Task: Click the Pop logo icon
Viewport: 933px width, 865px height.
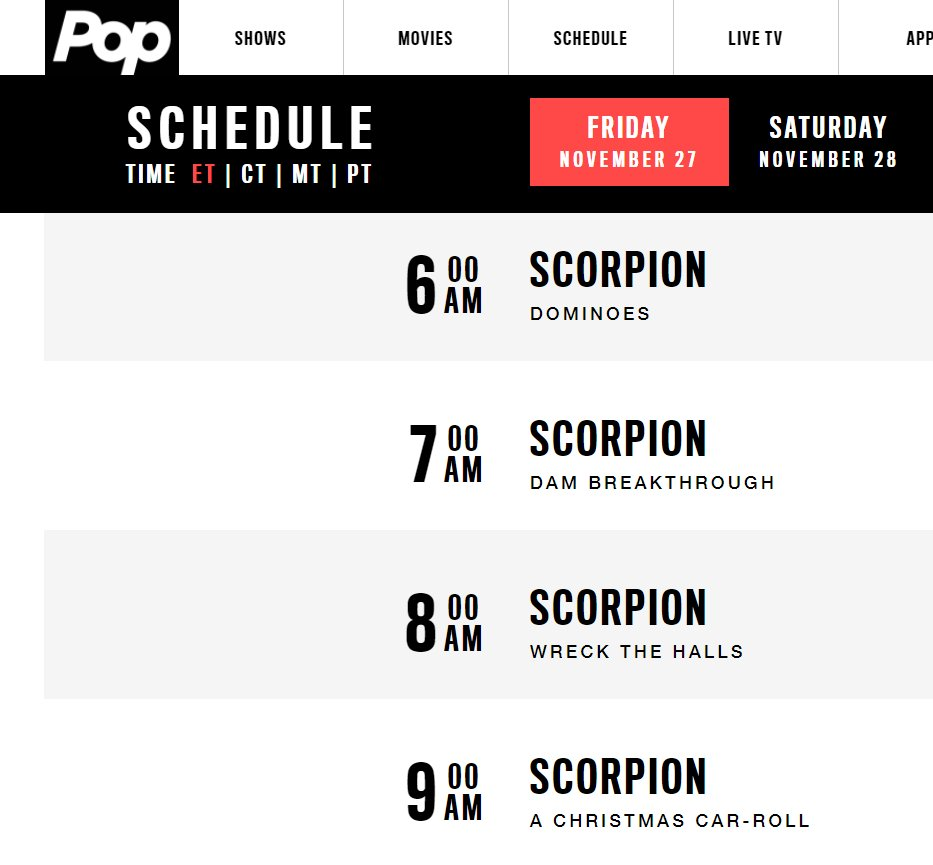Action: pos(112,37)
